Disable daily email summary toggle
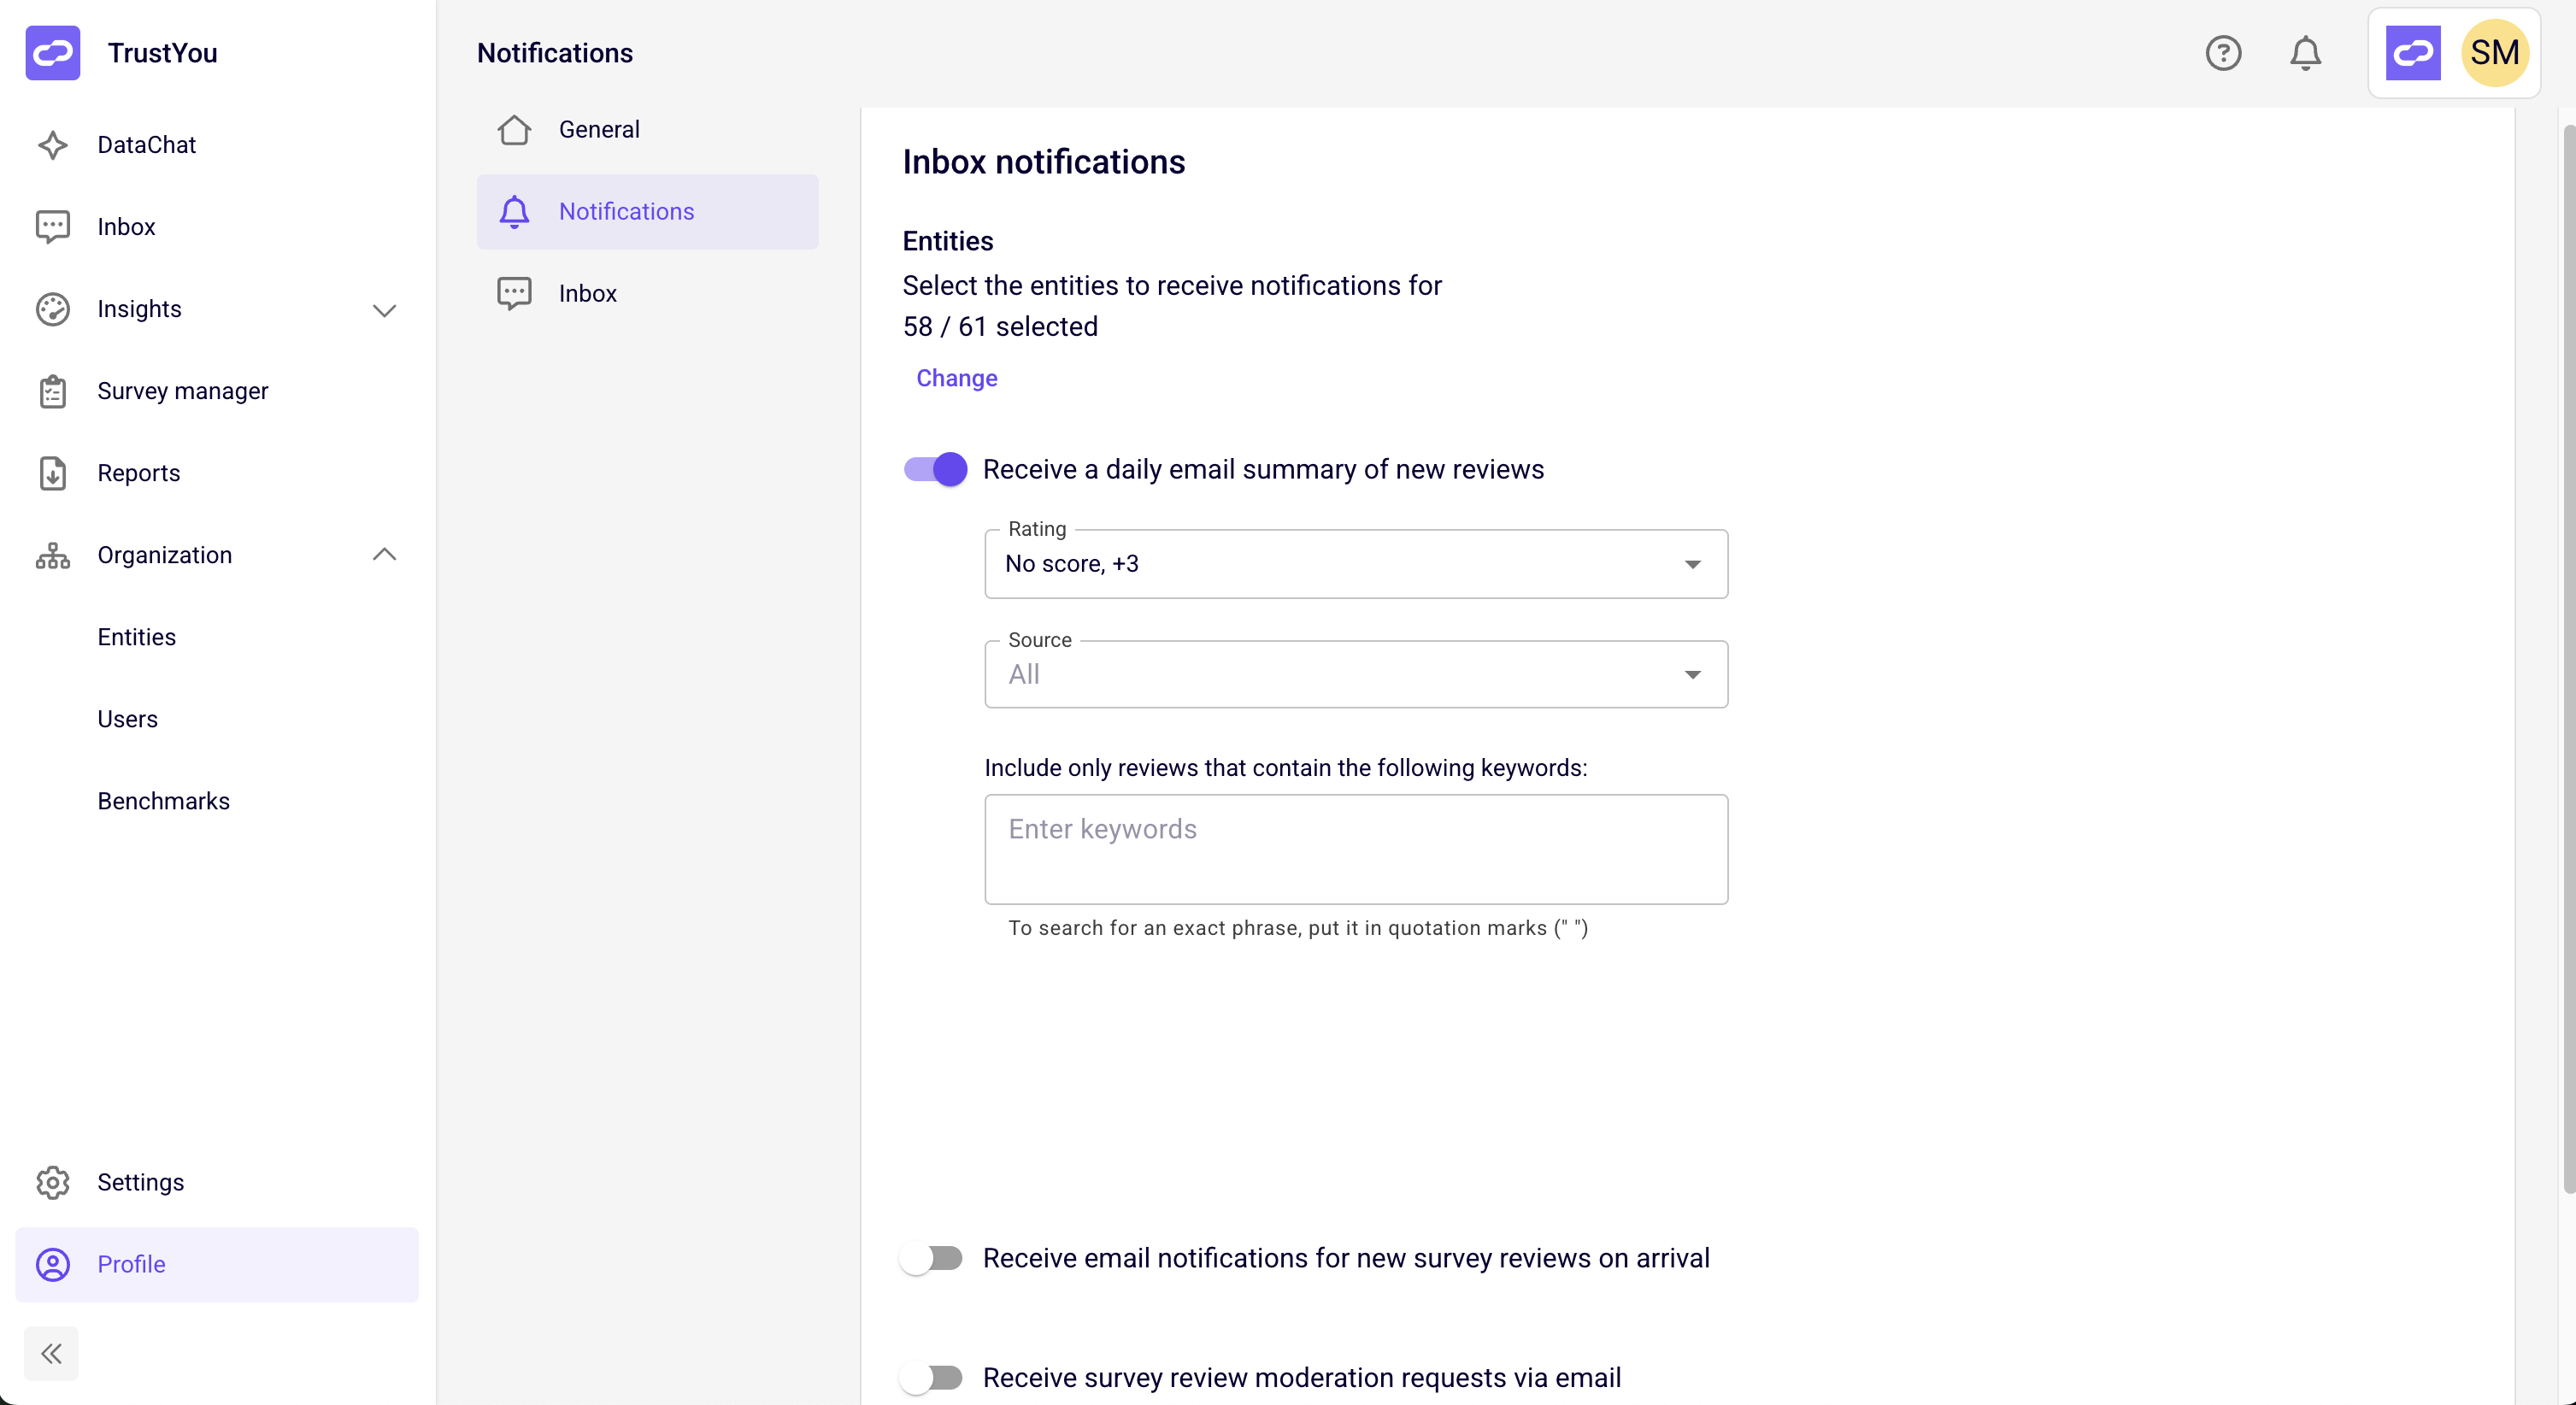Screen dimensions: 2576x1405 [x=935, y=469]
